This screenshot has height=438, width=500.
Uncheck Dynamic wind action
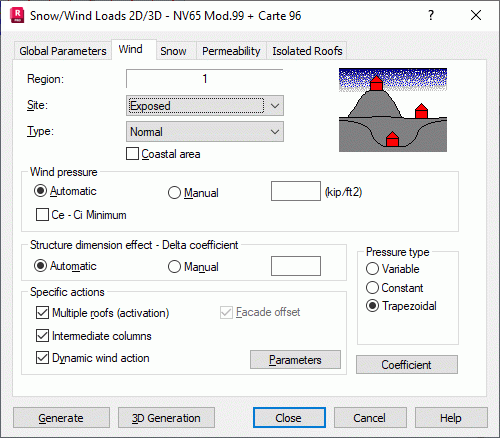(x=42, y=358)
